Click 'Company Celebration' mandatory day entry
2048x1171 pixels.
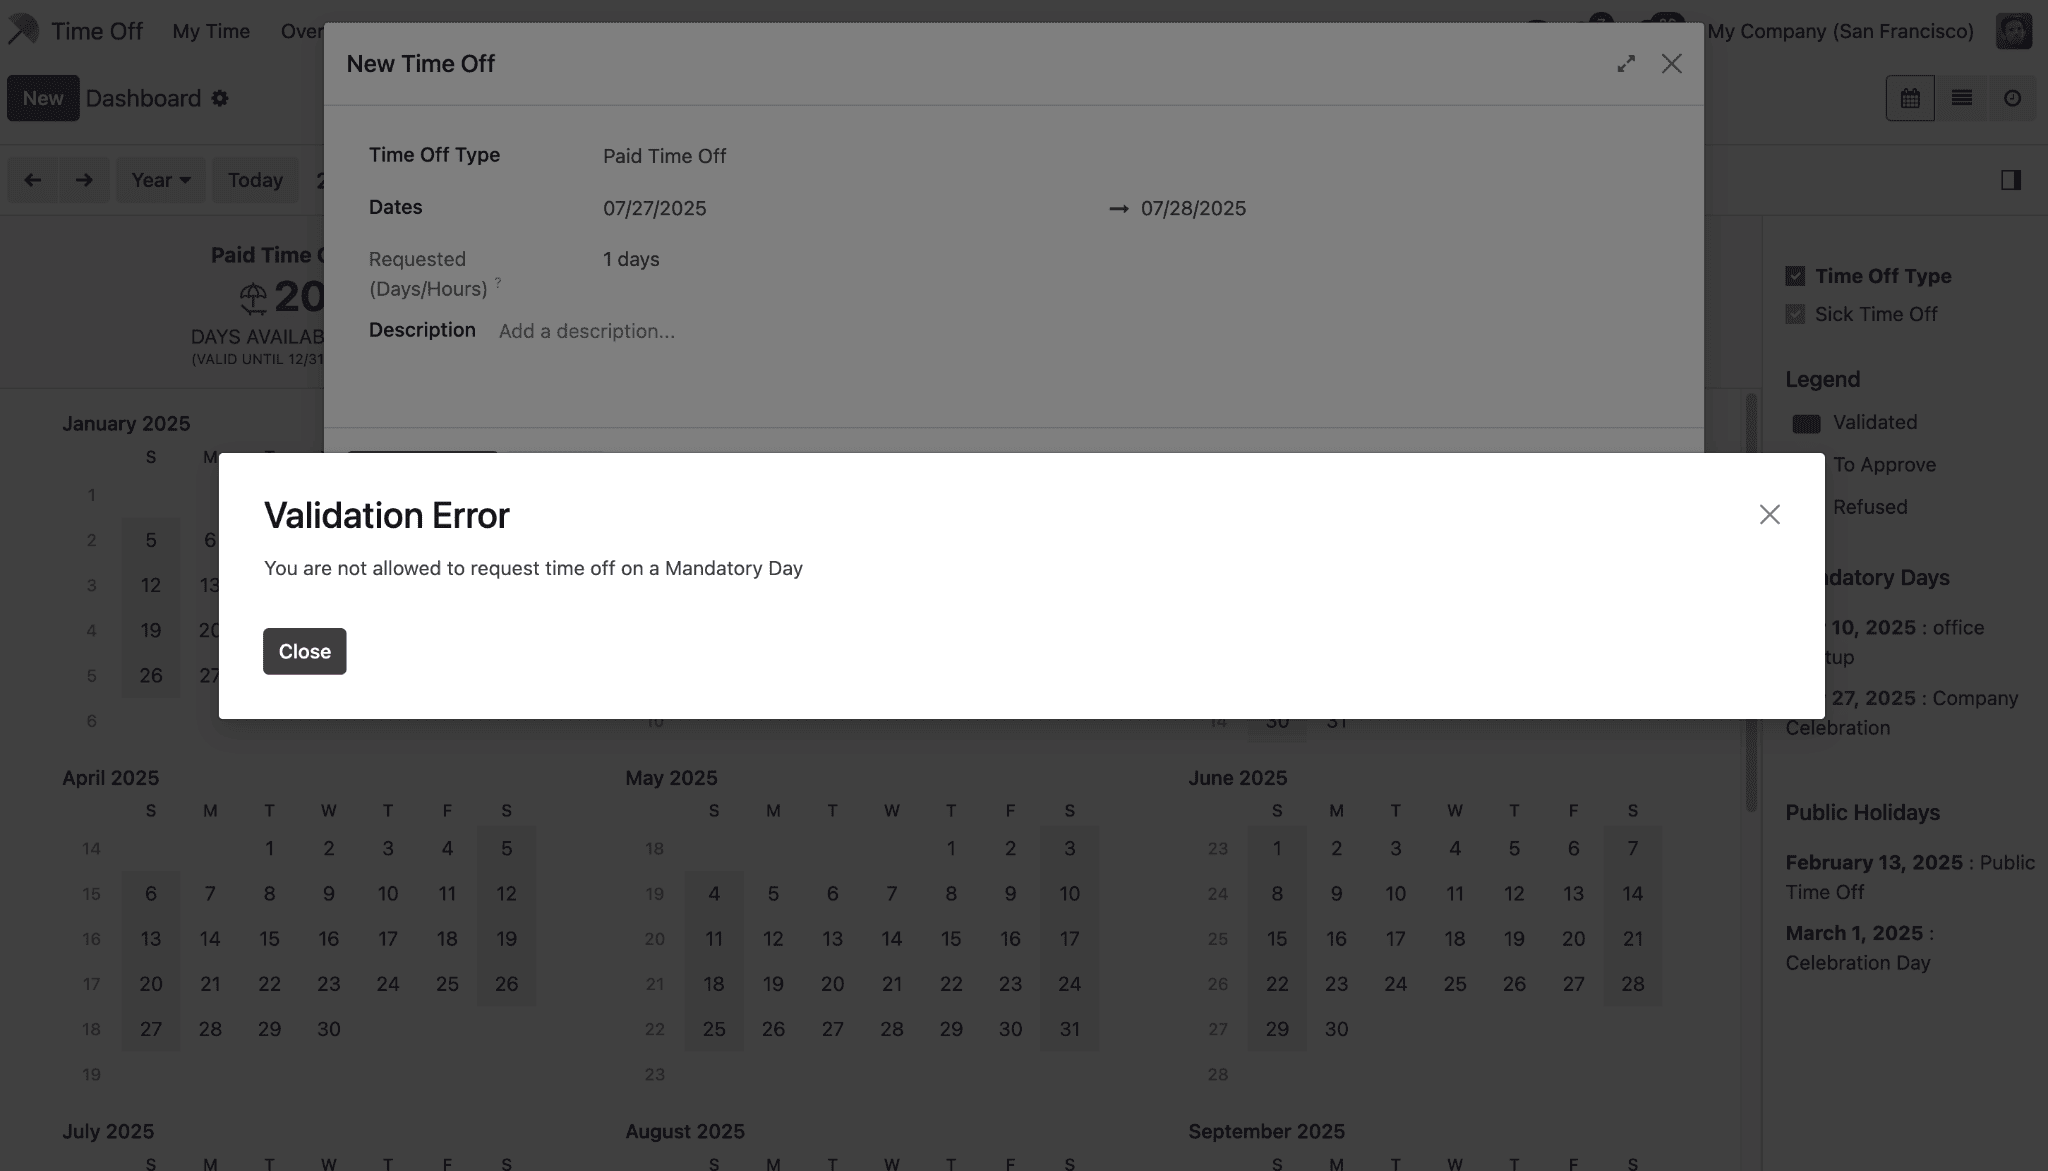point(1902,713)
